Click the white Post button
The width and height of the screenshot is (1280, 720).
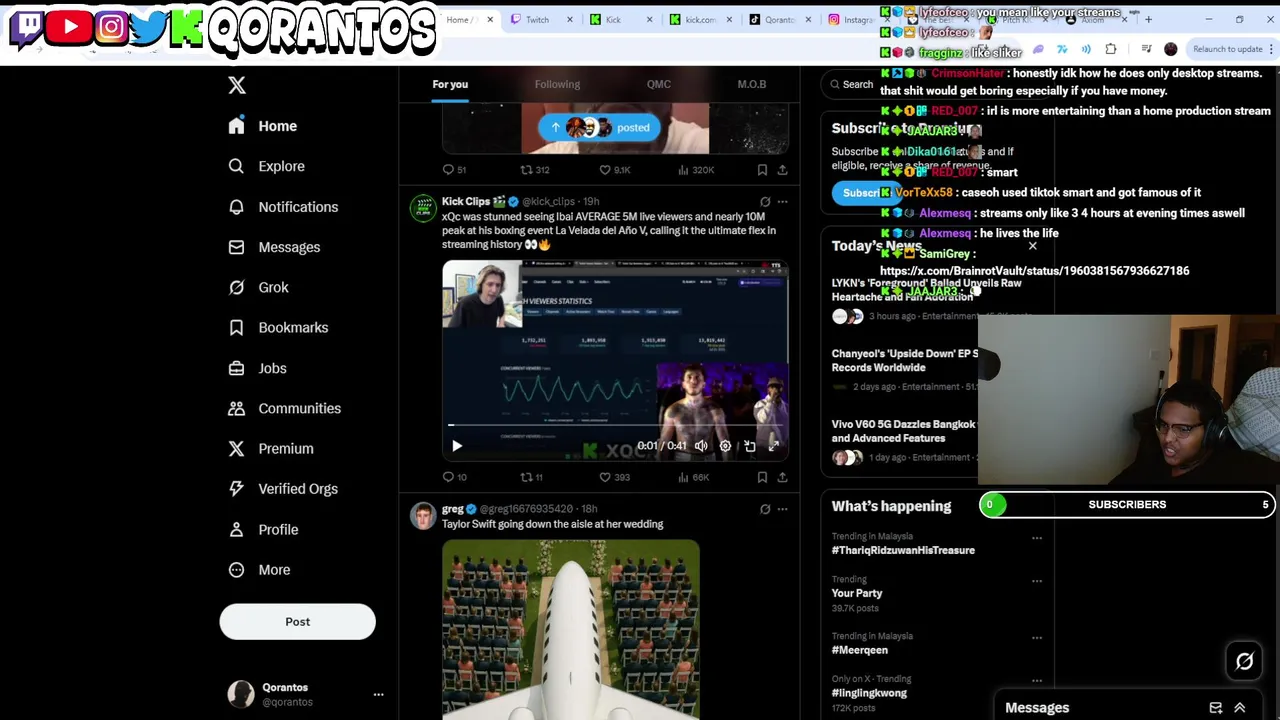pyautogui.click(x=297, y=622)
